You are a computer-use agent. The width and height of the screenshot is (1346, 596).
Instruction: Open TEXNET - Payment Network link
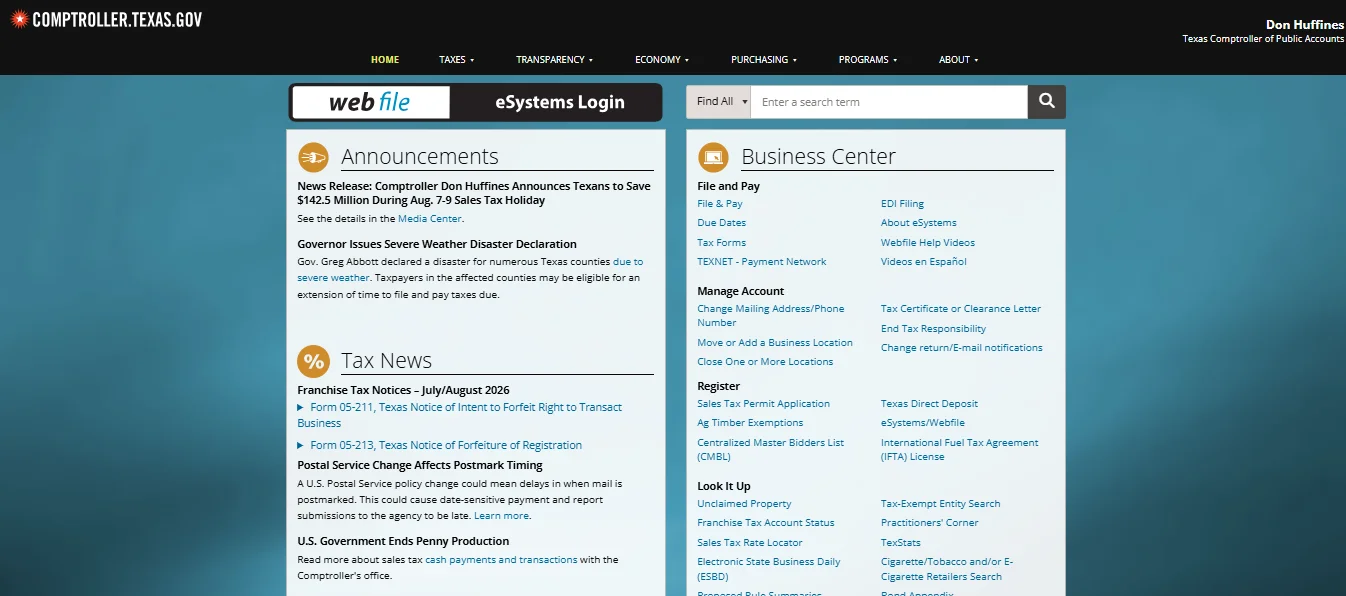pyautogui.click(x=762, y=262)
